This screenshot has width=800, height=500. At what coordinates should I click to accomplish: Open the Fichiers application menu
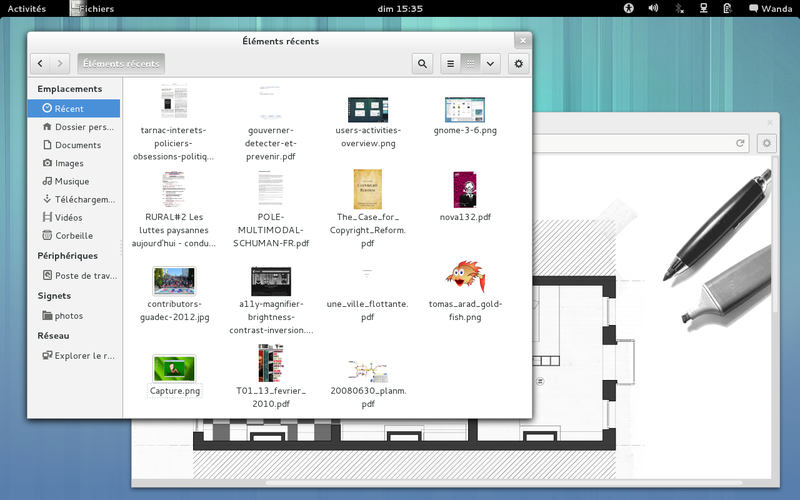(x=96, y=8)
